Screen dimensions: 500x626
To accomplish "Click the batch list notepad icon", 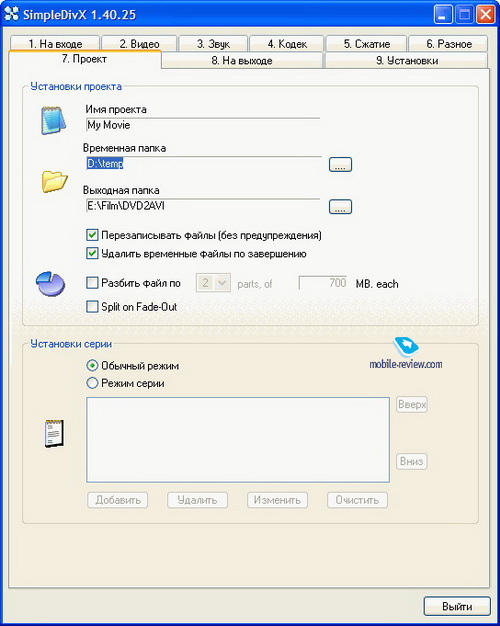I will pos(54,433).
